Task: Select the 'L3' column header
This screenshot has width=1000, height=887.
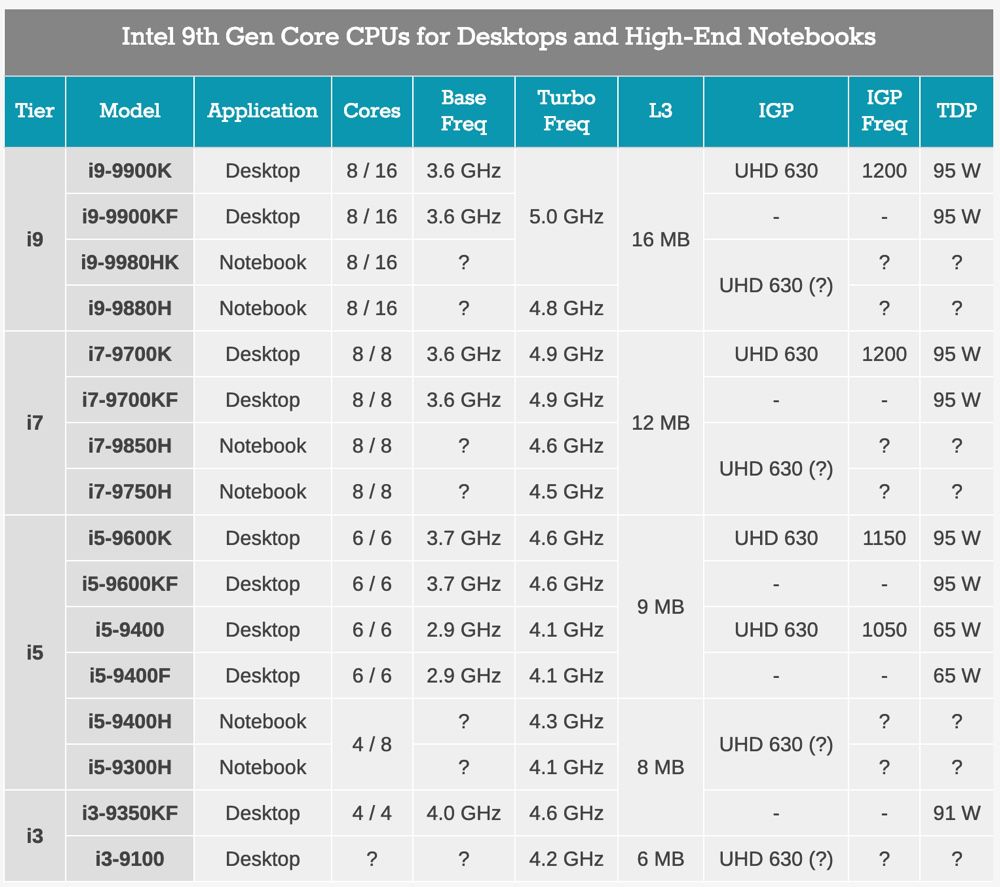Action: click(661, 111)
